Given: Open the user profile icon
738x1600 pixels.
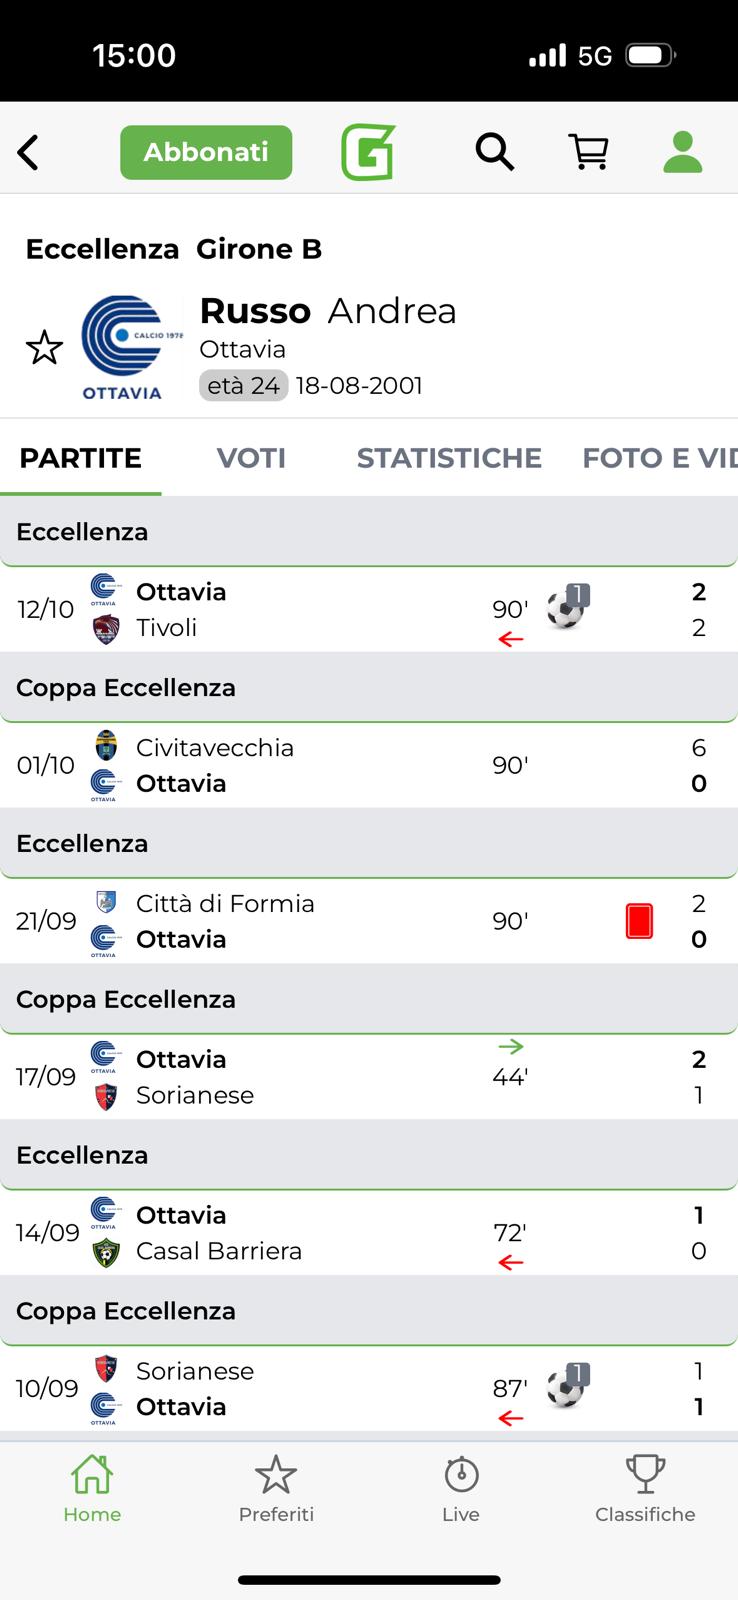Looking at the screenshot, I should point(683,153).
